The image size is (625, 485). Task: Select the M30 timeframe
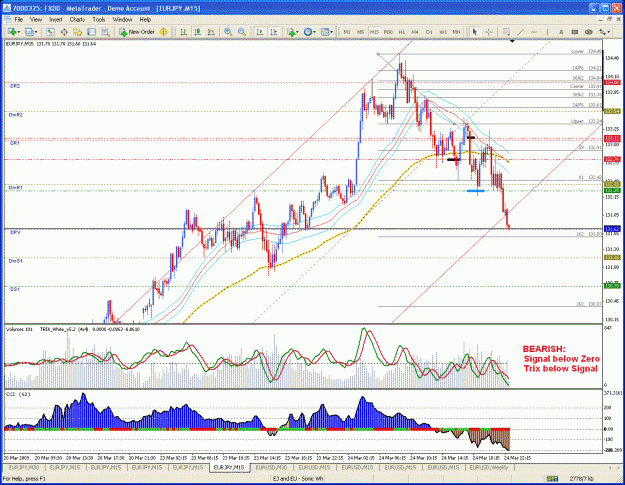388,32
